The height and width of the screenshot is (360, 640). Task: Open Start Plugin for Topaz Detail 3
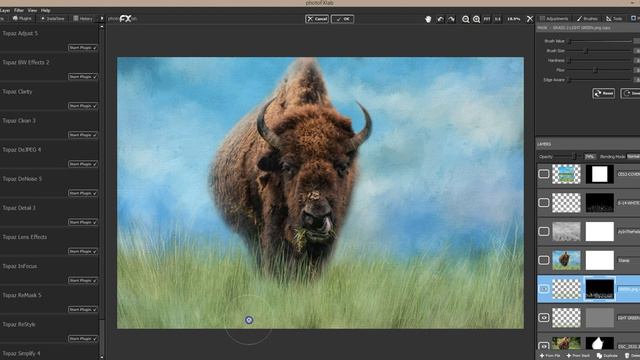pos(83,222)
